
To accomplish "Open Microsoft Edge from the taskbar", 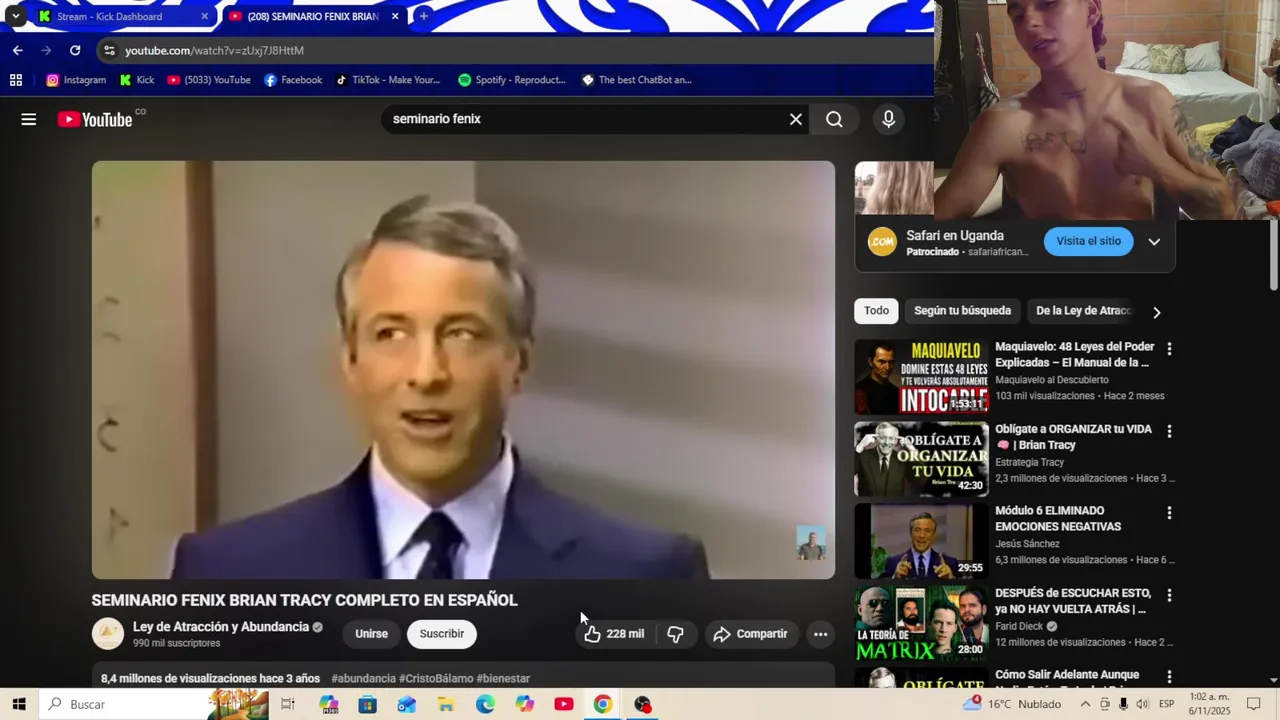I will point(485,704).
